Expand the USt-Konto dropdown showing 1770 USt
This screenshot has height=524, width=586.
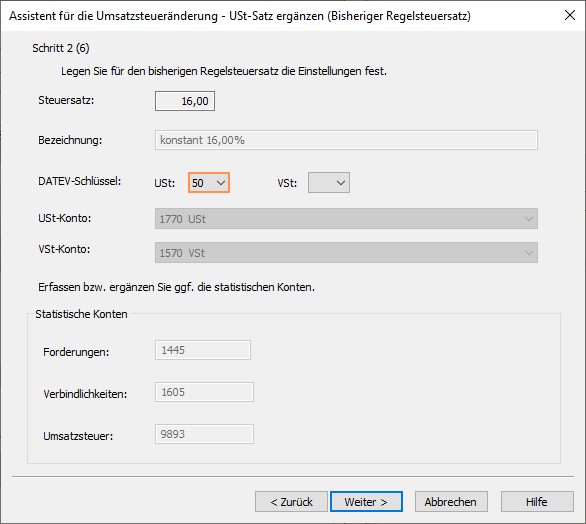[x=346, y=219]
